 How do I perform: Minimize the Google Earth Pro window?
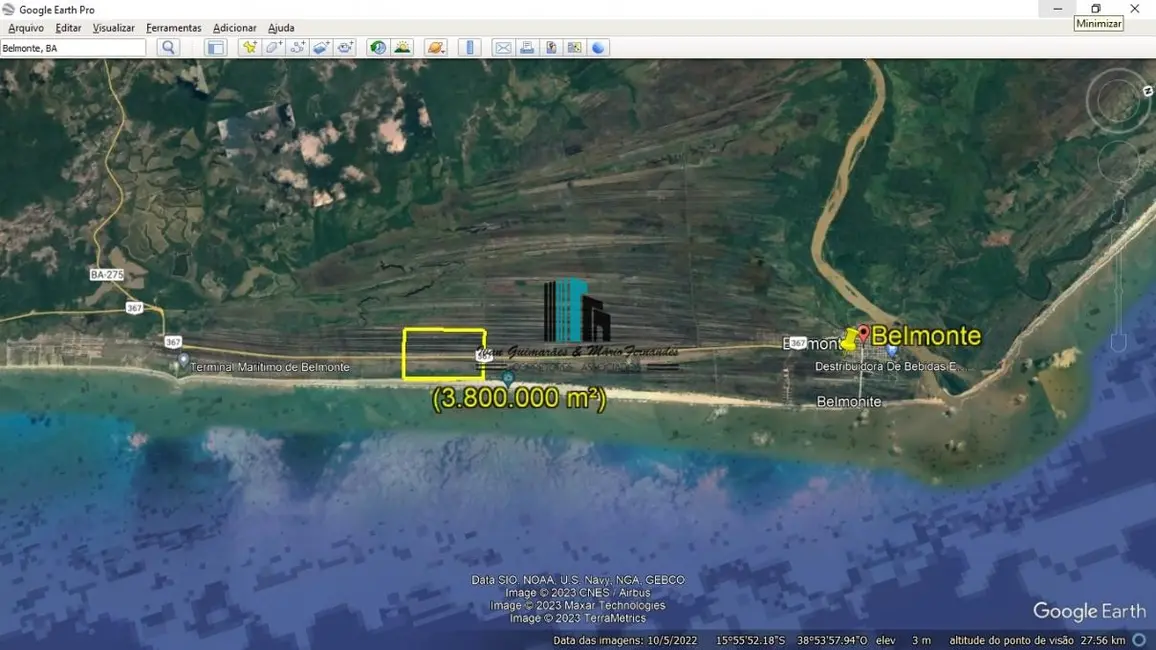click(1057, 9)
